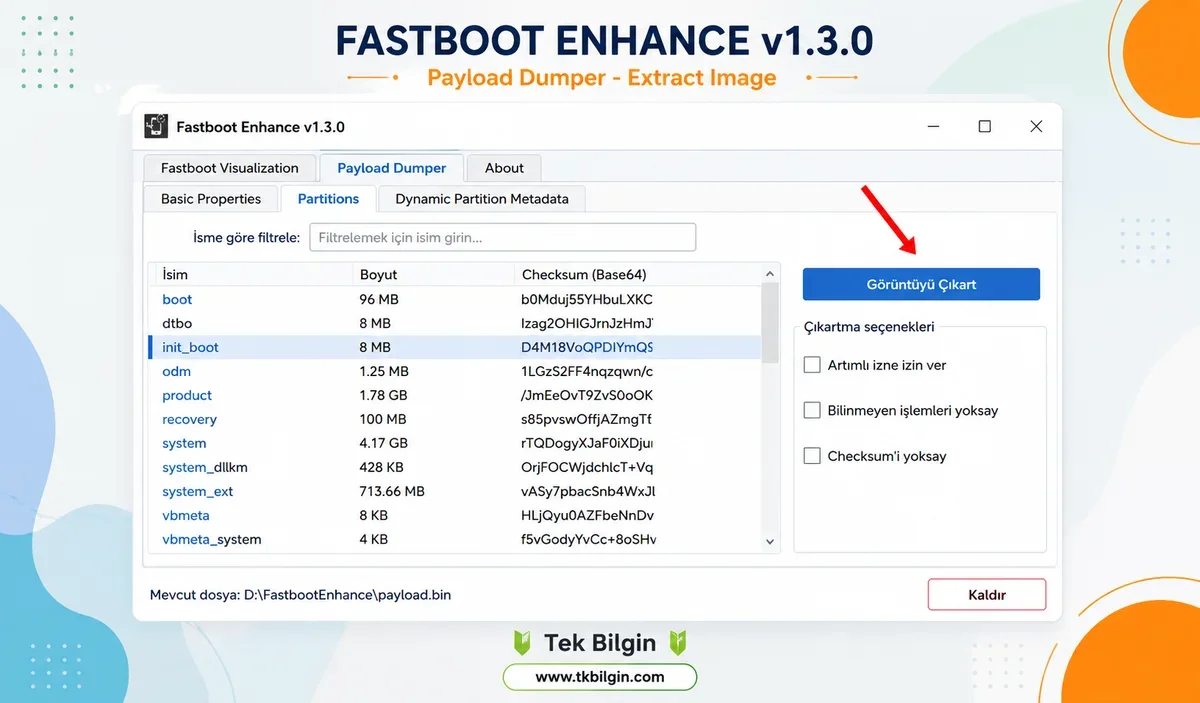Click the 4 KB size cell
Screen dimensions: 1200x703
click(x=373, y=539)
